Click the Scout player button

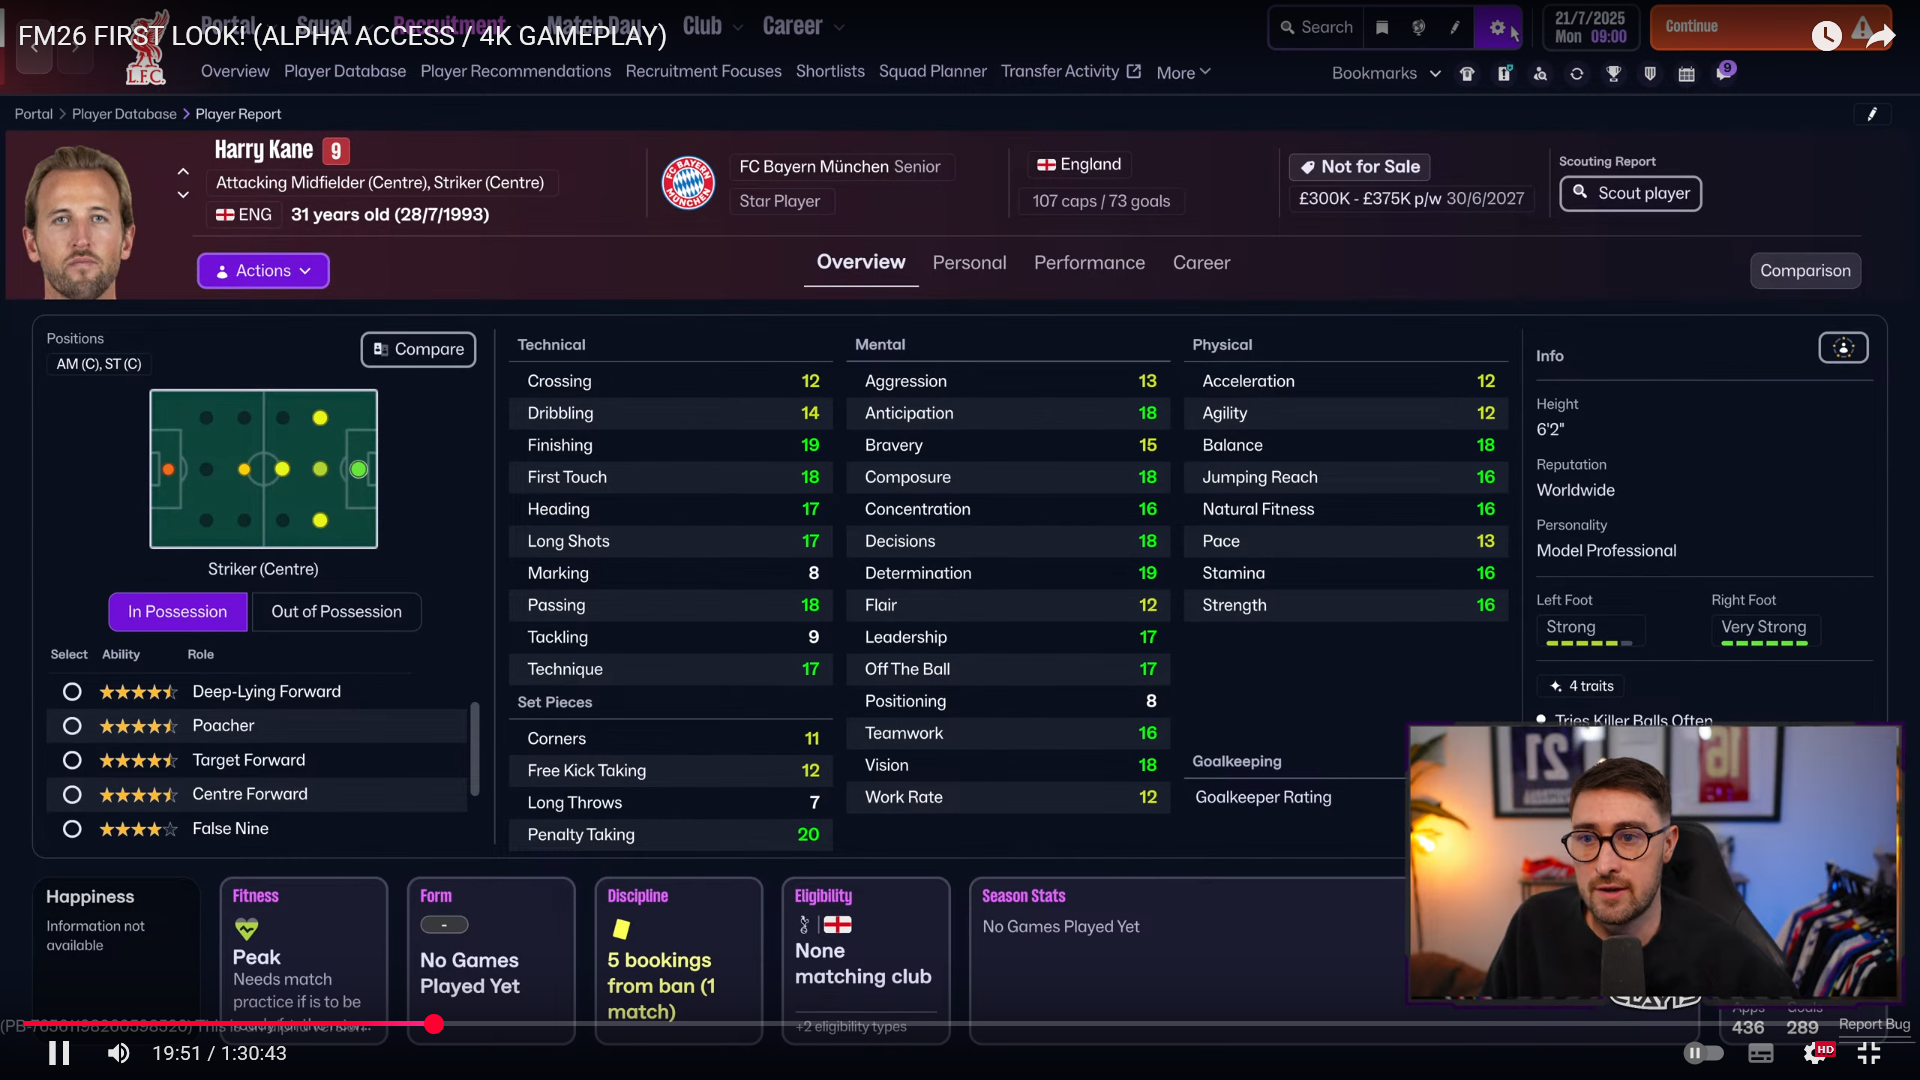(1630, 193)
